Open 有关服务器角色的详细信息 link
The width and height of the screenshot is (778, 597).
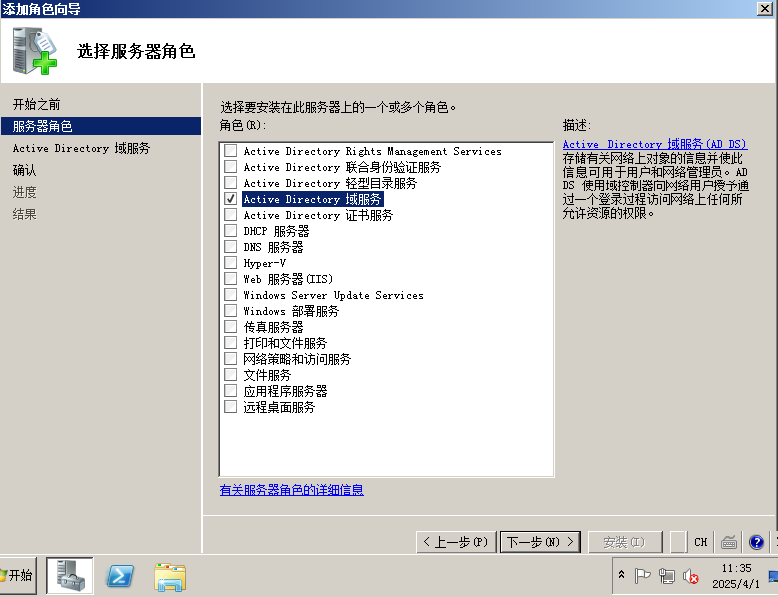(x=292, y=490)
